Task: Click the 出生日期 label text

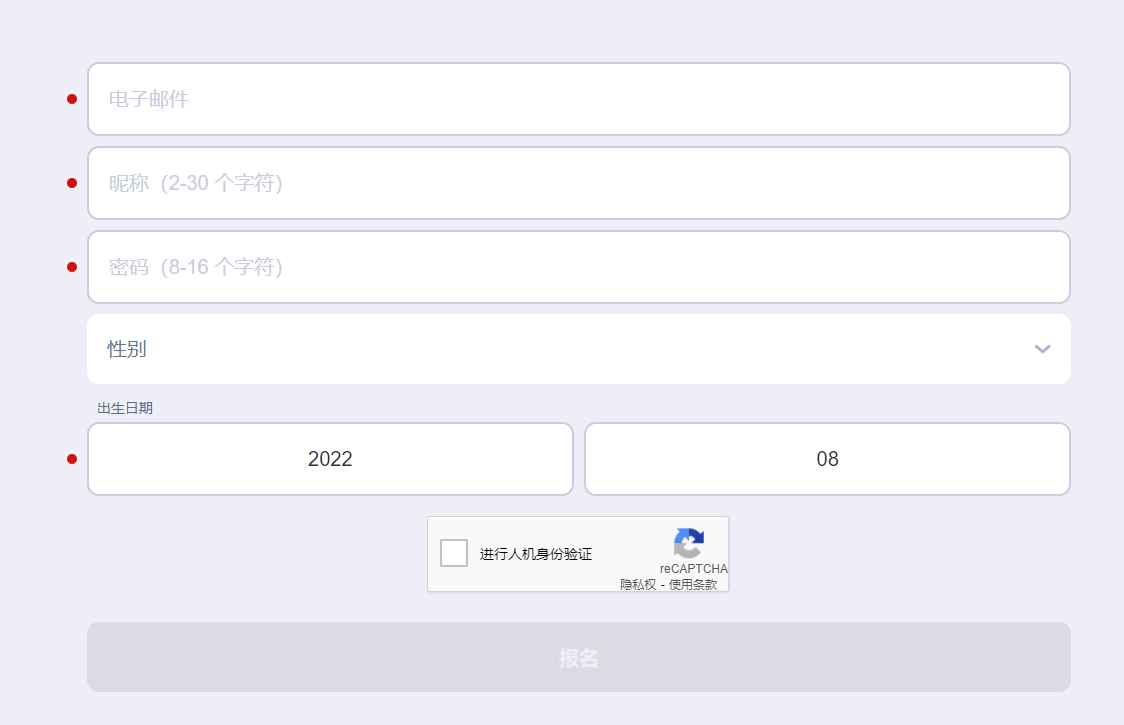Action: coord(125,408)
